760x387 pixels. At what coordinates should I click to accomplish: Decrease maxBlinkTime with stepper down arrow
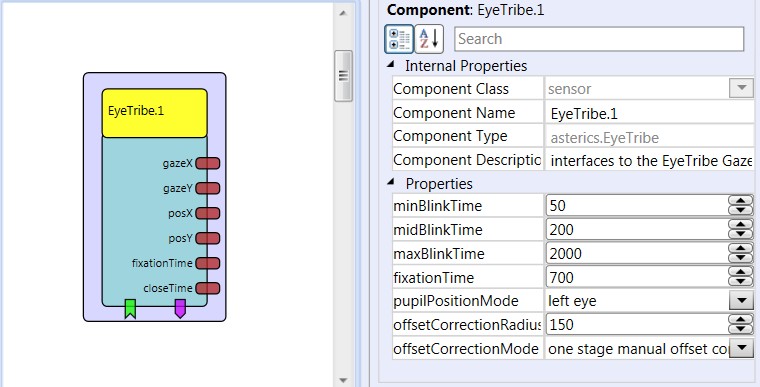coord(741,258)
